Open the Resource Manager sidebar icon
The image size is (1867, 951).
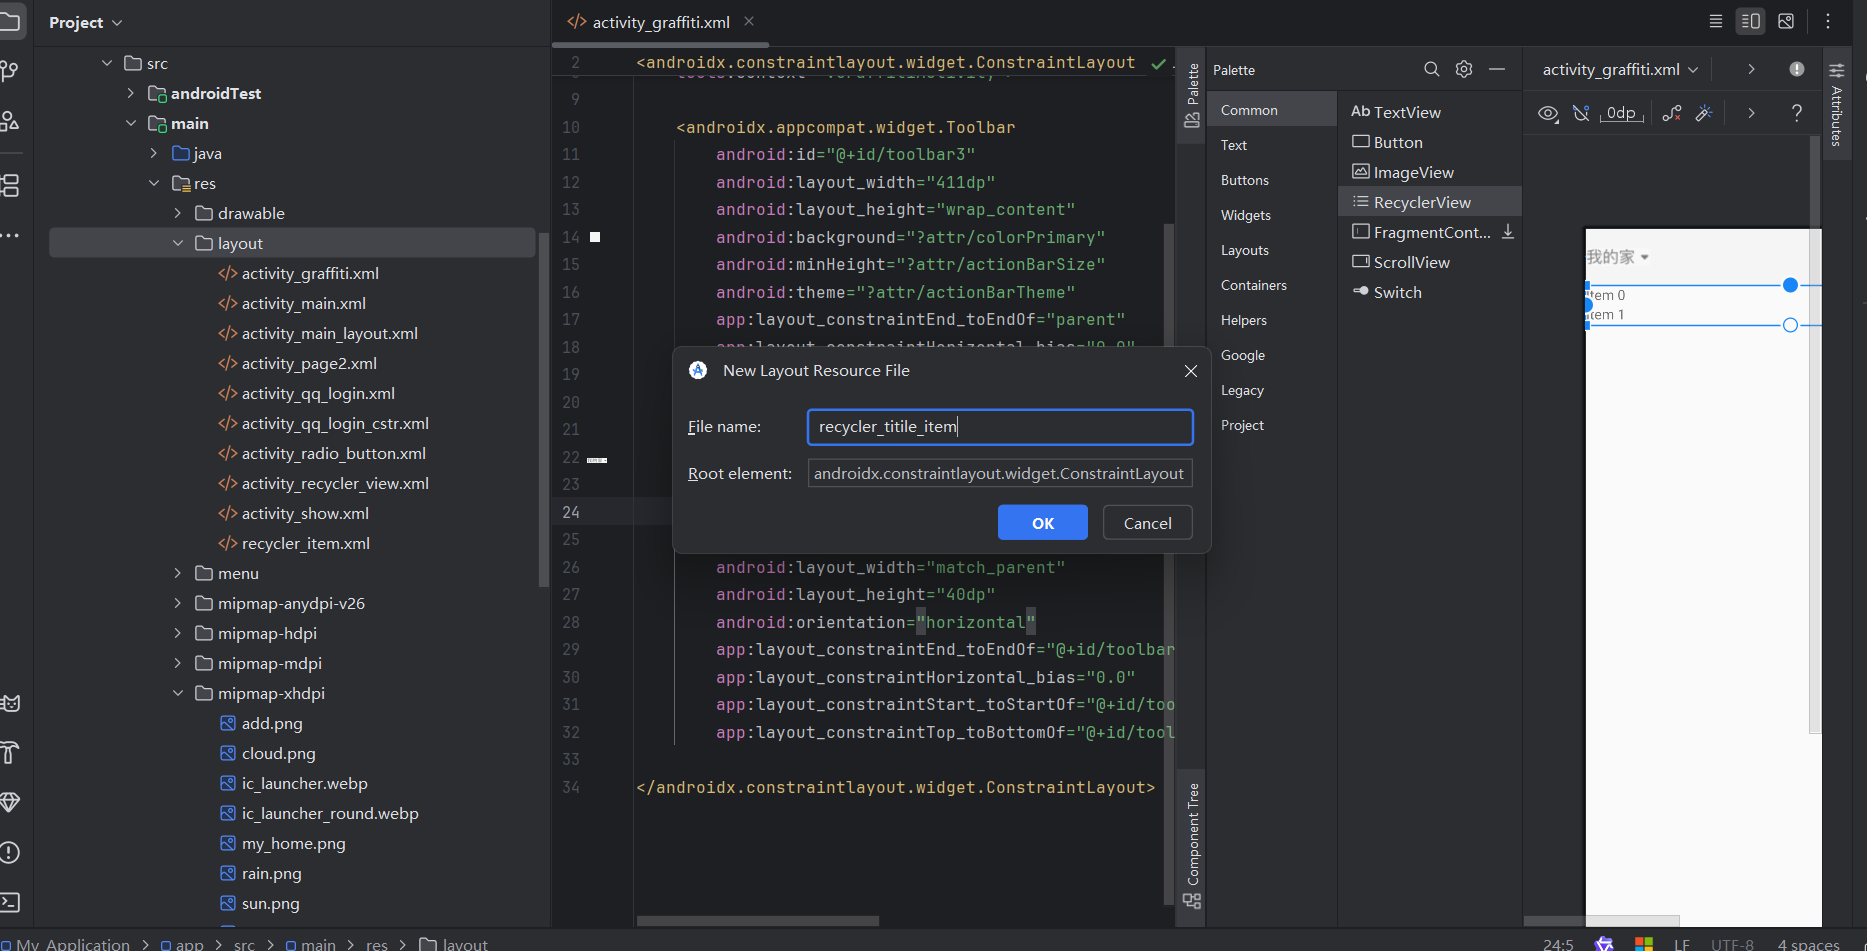coord(9,121)
